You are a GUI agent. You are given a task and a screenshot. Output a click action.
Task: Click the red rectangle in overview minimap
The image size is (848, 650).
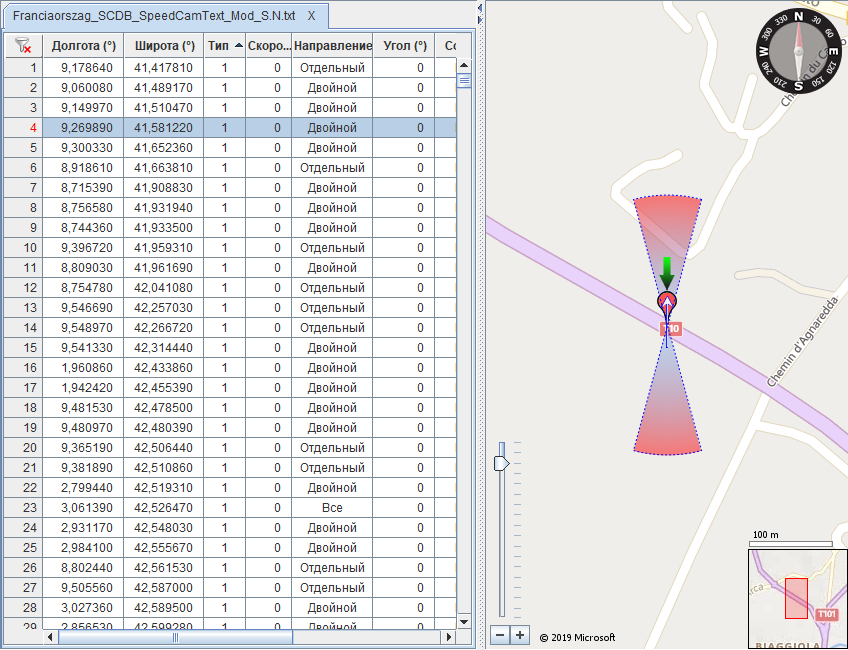[796, 598]
